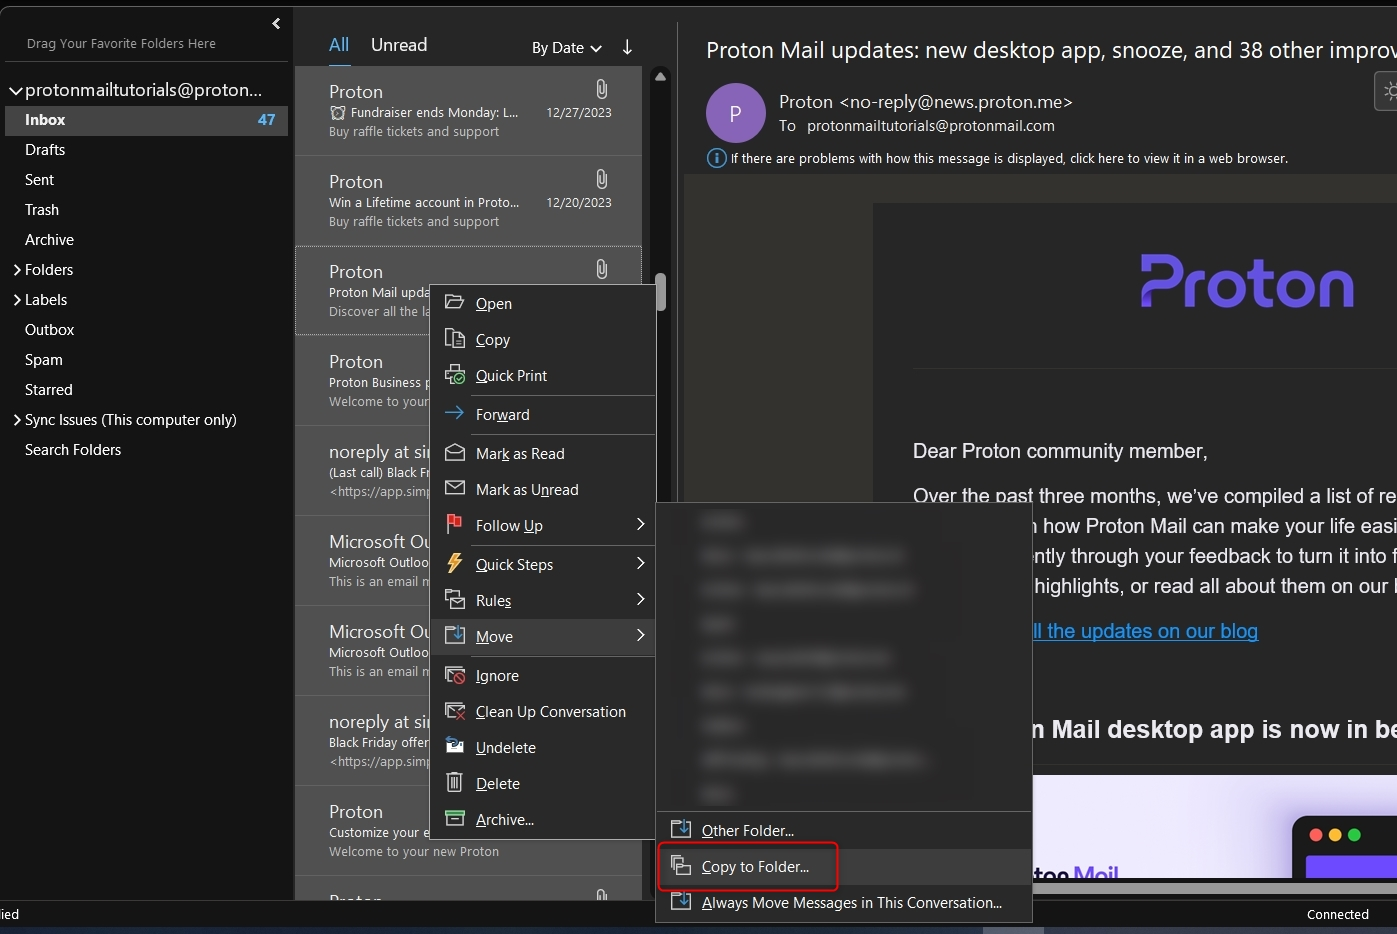This screenshot has height=934, width=1397.
Task: Click the Rules icon in context menu
Action: click(454, 599)
